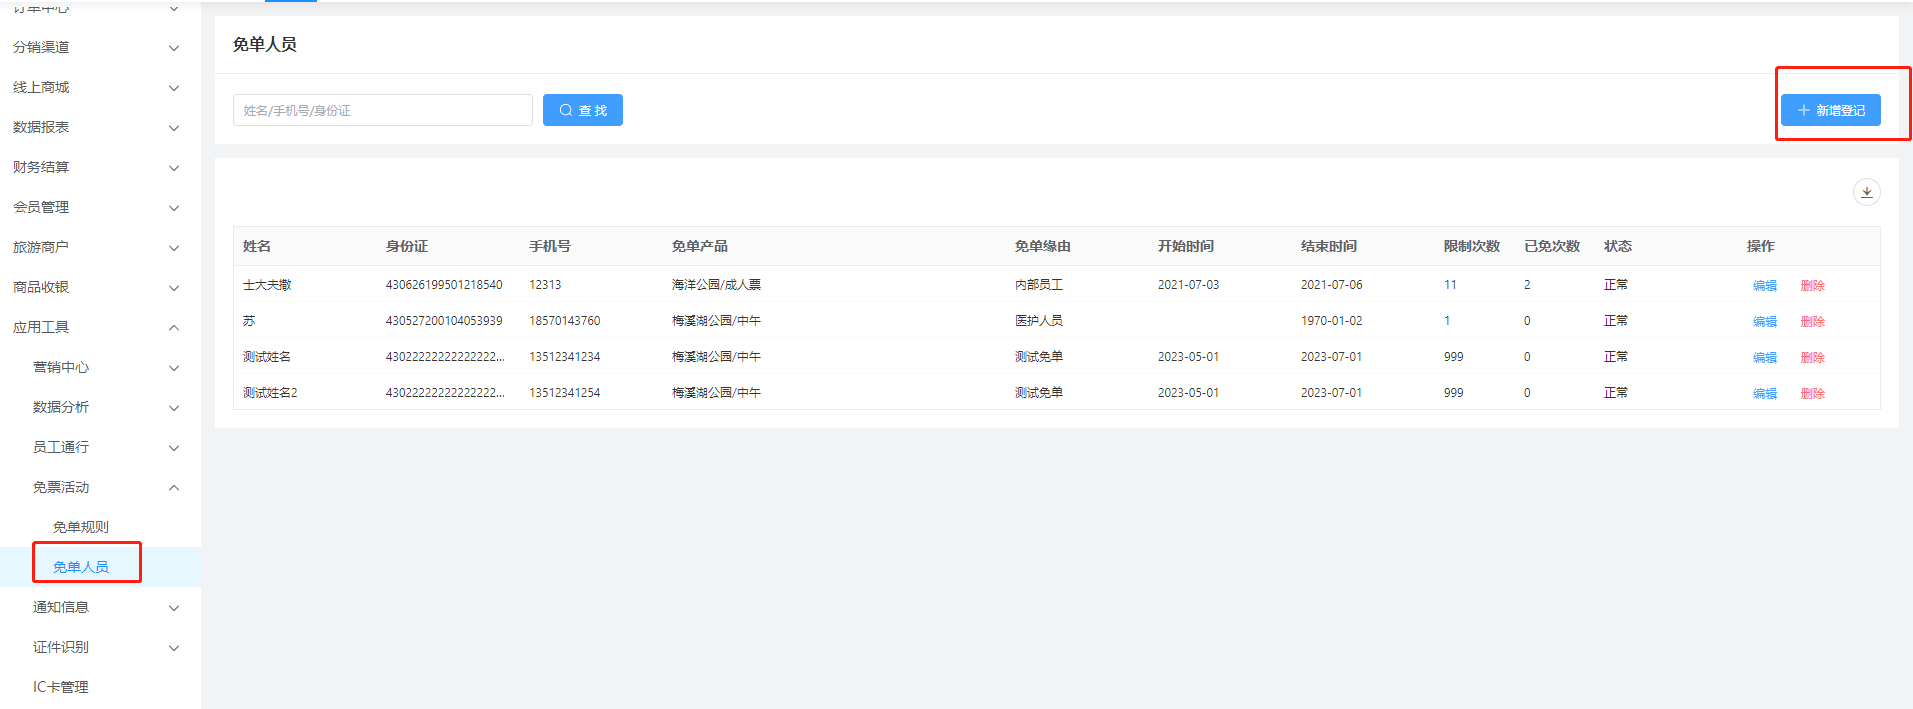Screen dimensions: 1913x709
Task: Delete the 测试姓名2 row
Action: [1812, 394]
